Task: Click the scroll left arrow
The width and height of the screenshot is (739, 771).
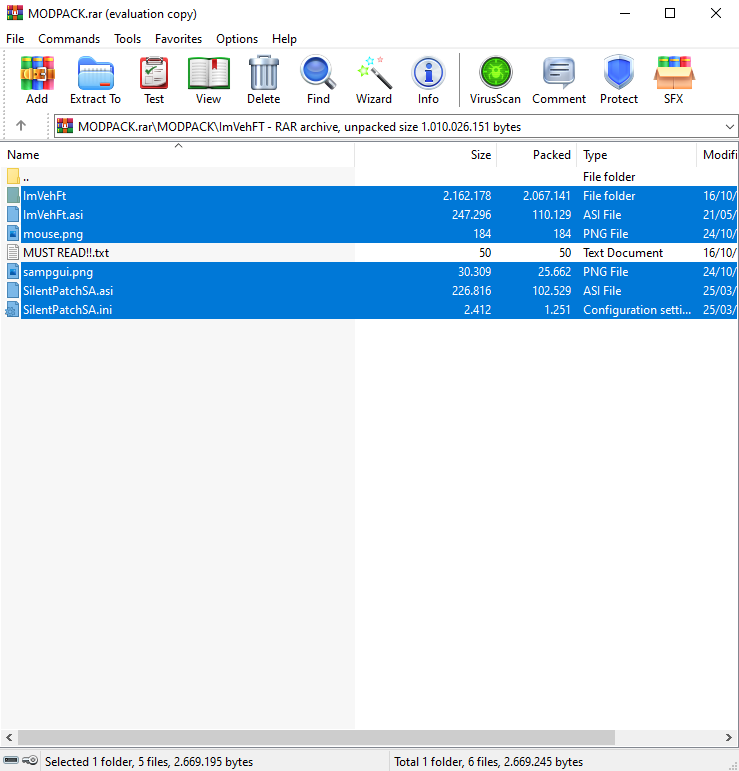Action: [x=9, y=737]
